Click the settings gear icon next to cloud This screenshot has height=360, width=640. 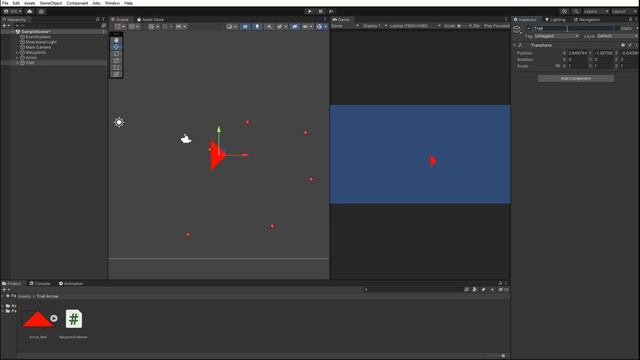click(x=41, y=11)
